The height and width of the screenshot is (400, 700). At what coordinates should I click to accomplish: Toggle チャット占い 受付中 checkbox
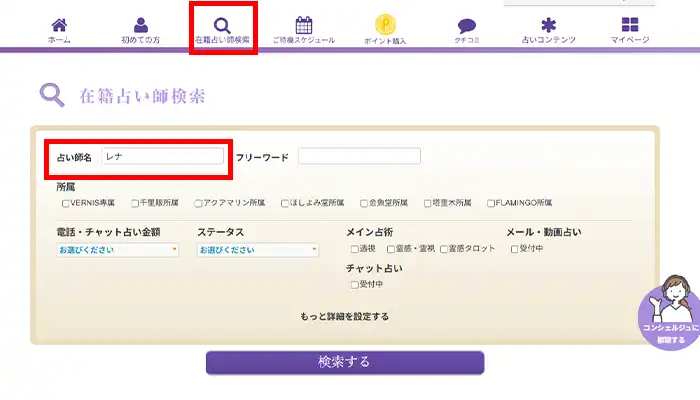354,285
